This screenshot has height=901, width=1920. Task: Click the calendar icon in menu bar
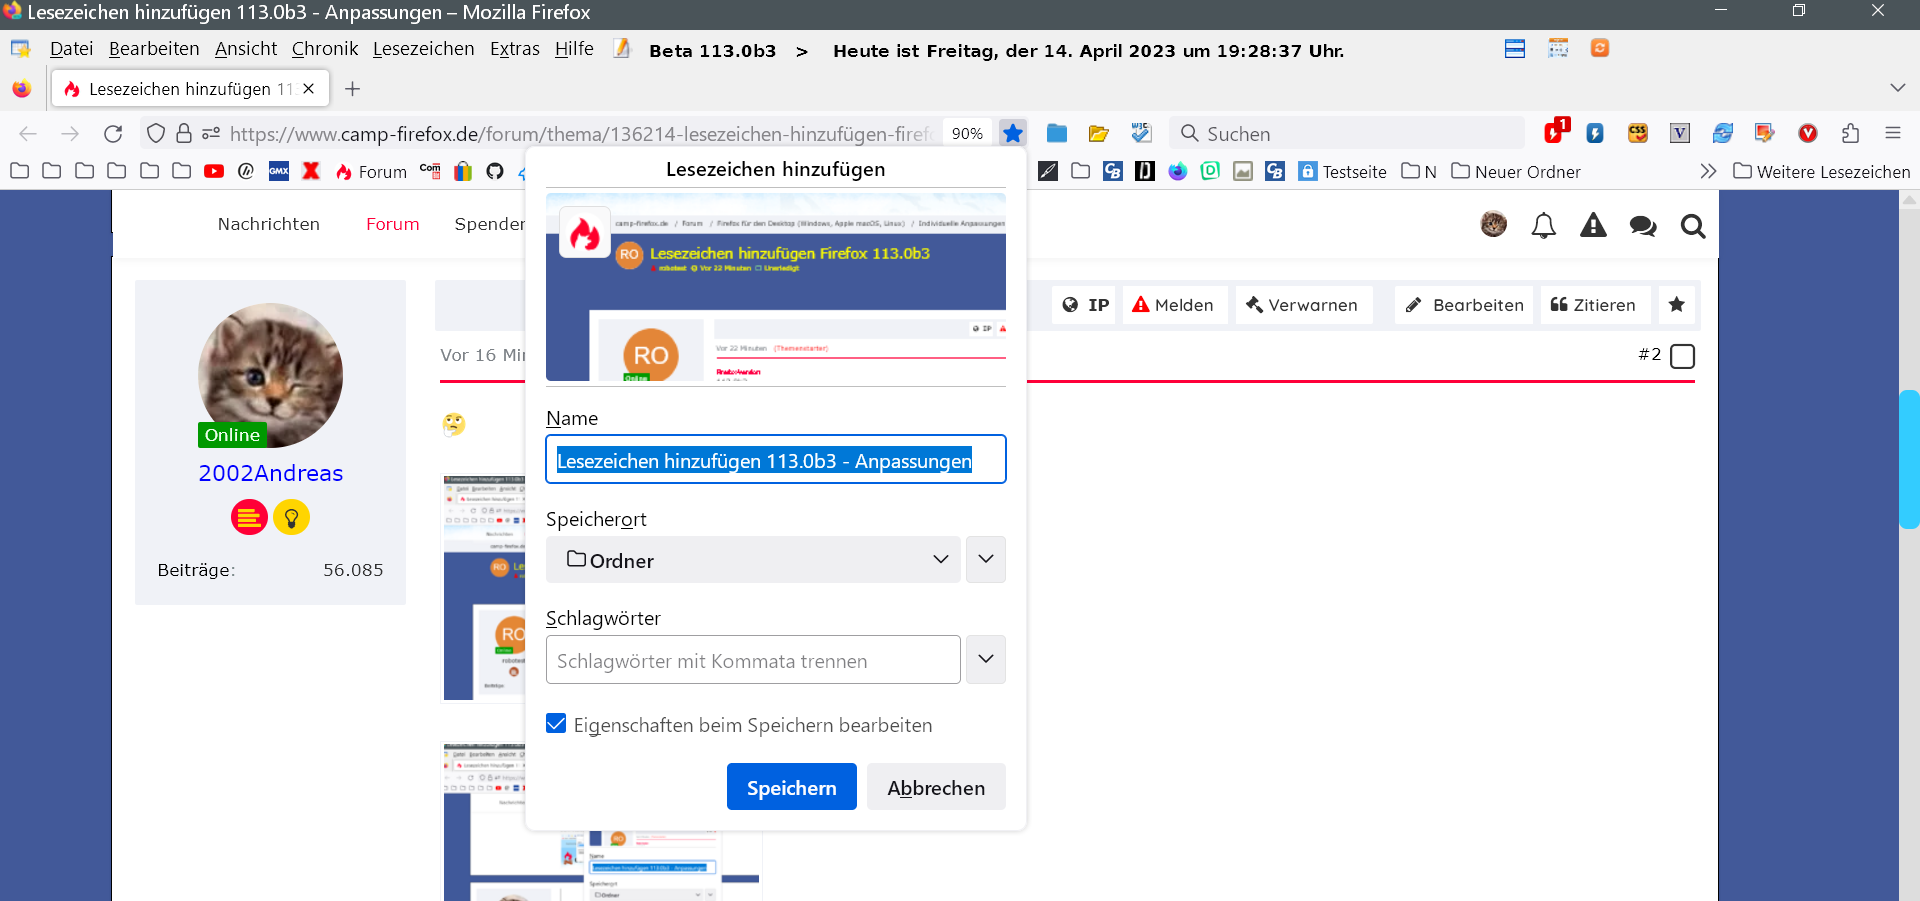click(x=1558, y=48)
